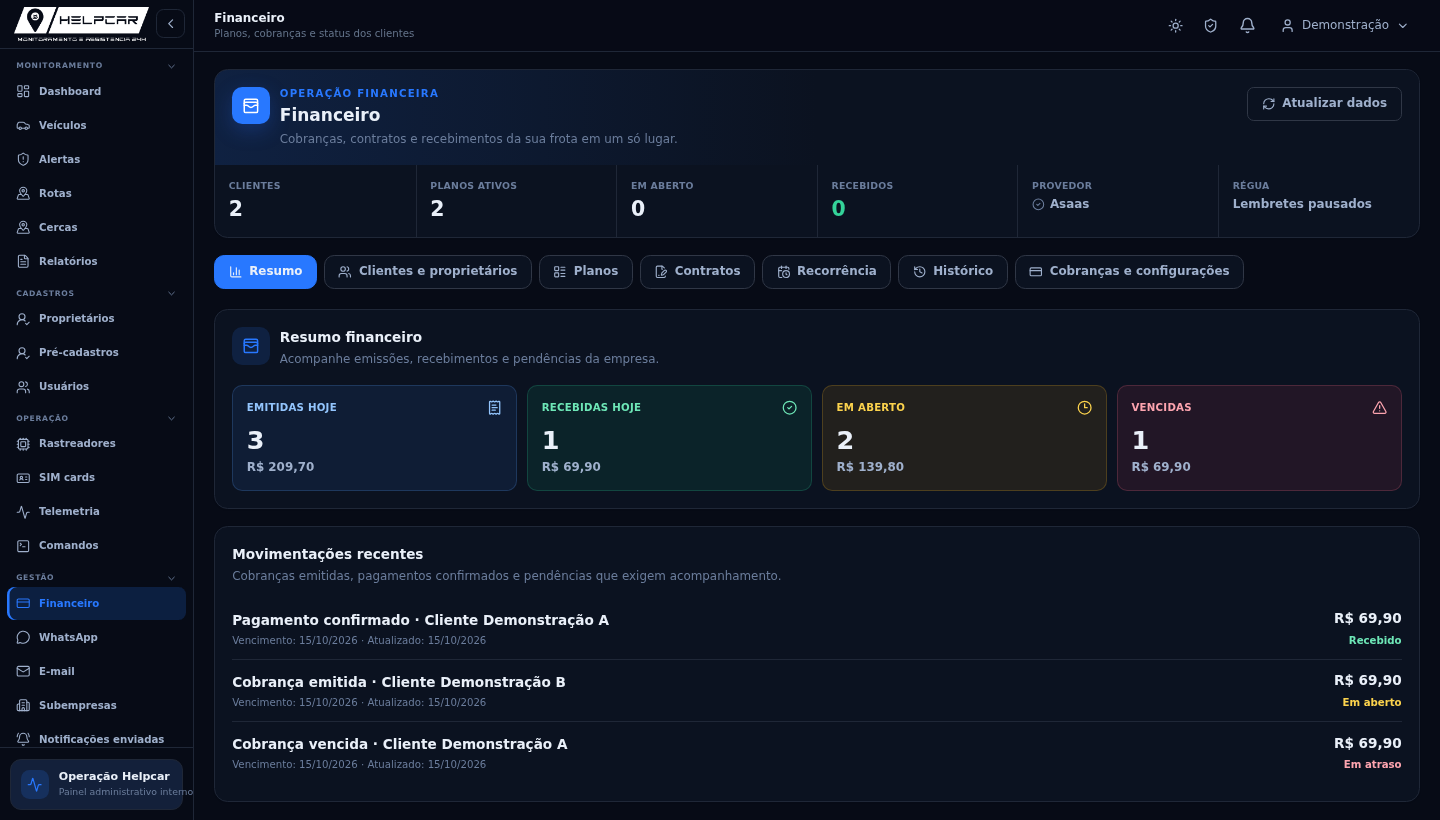
Task: Click the E-mail envelope icon
Action: coord(23,671)
